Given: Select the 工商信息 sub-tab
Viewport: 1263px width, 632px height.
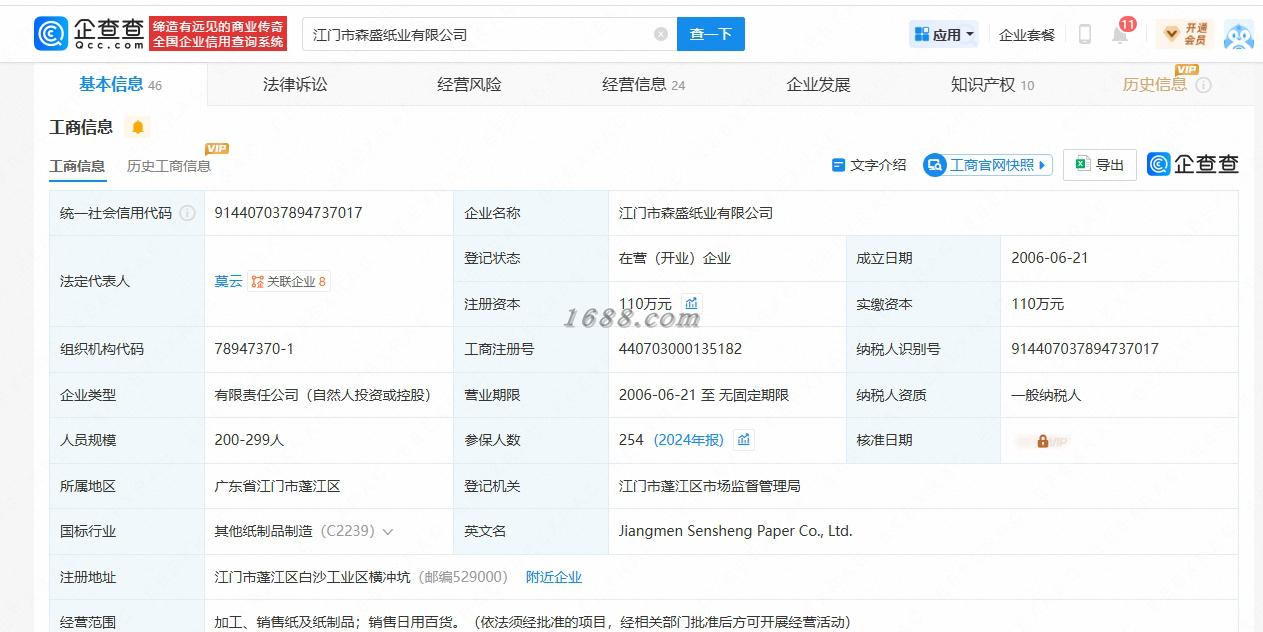Looking at the screenshot, I should pyautogui.click(x=77, y=166).
